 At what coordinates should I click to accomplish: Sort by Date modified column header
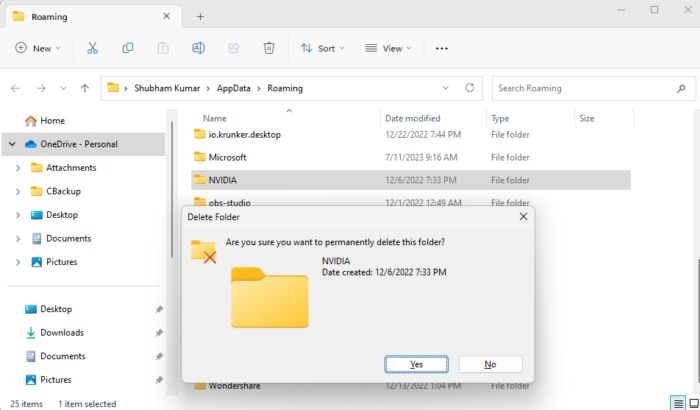[412, 118]
